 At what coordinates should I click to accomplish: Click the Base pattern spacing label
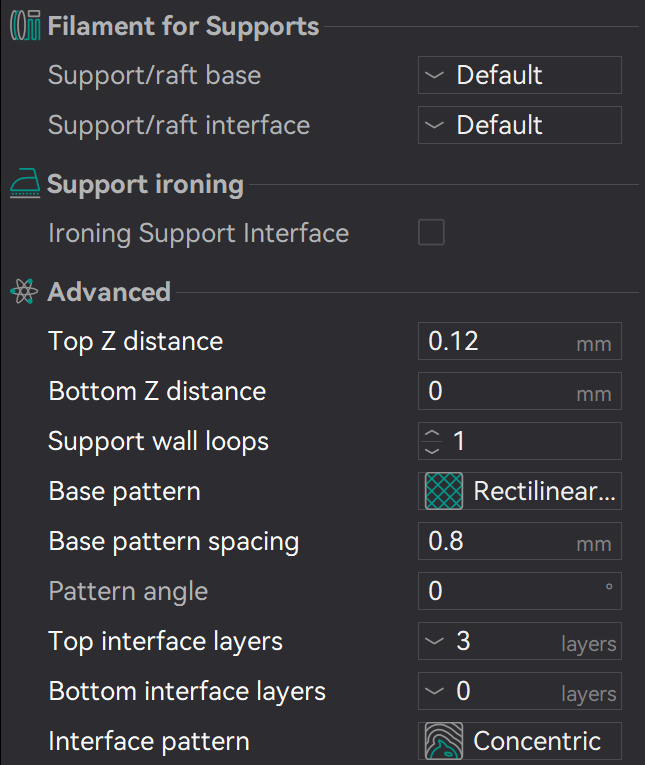click(173, 541)
